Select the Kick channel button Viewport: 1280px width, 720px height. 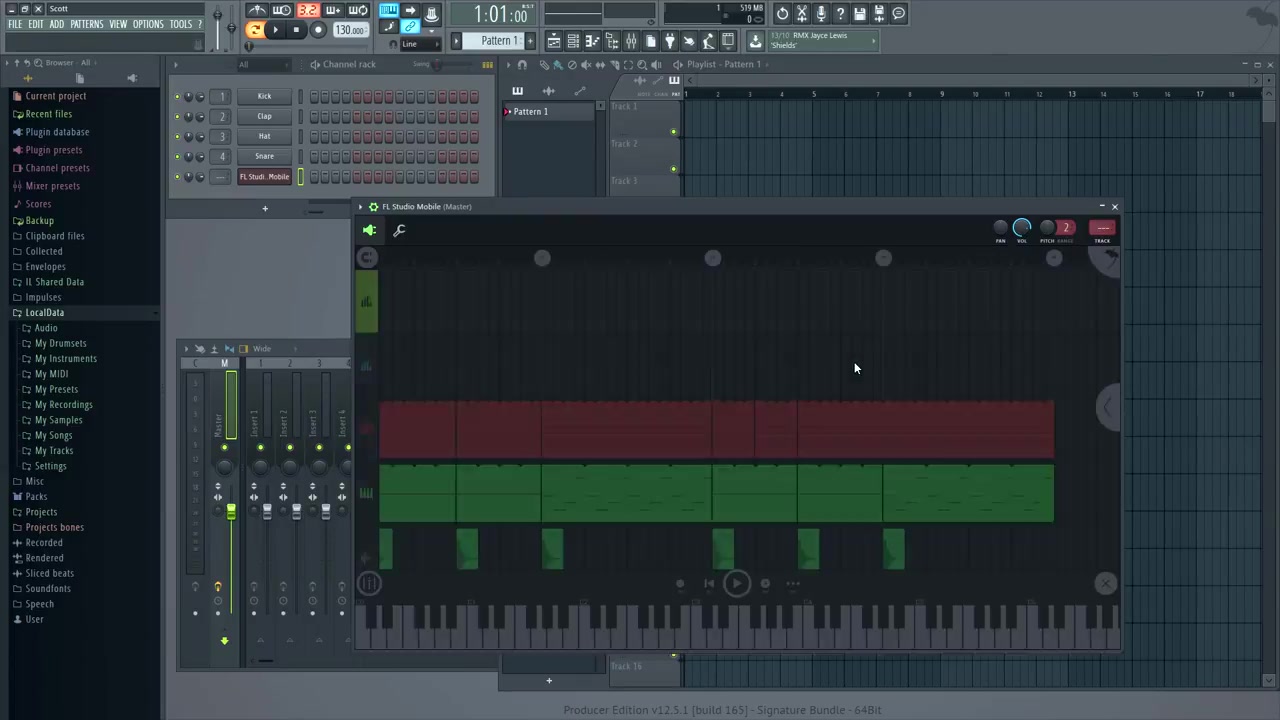click(x=264, y=96)
